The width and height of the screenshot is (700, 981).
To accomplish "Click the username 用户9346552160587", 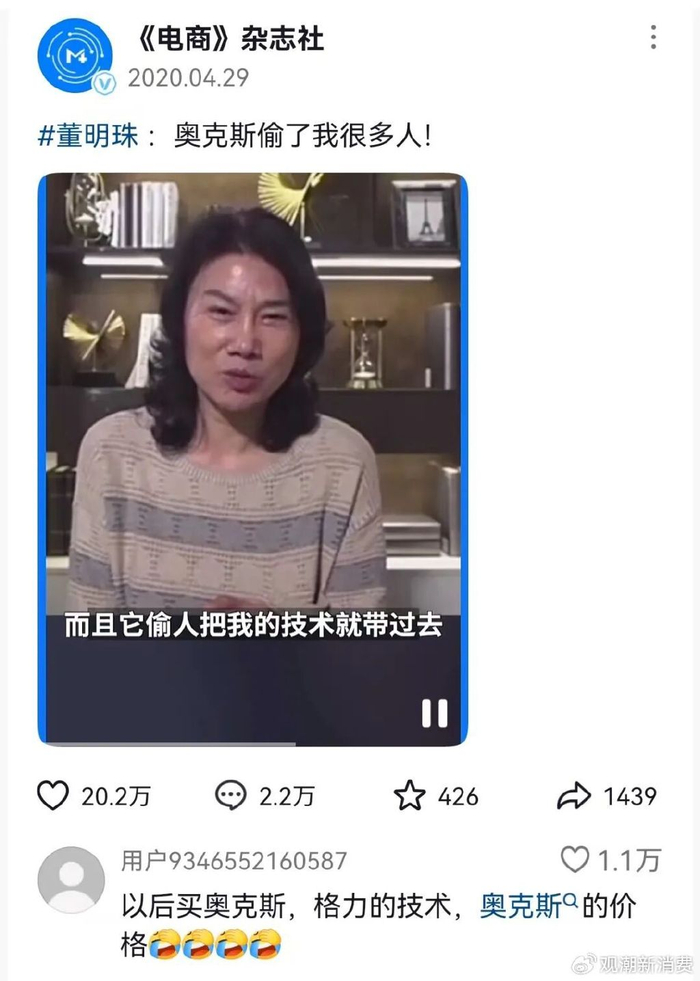I will pyautogui.click(x=234, y=861).
